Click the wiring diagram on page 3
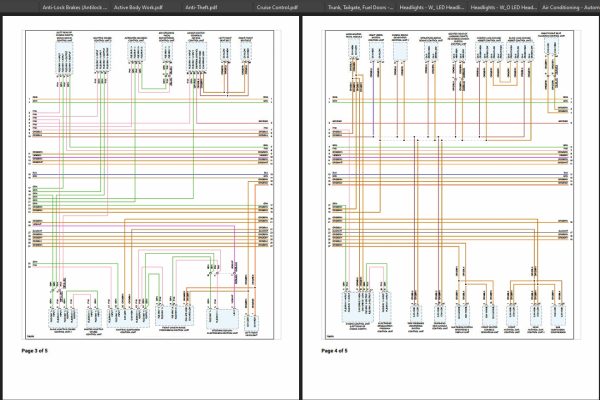This screenshot has height=400, width=600. 150,185
